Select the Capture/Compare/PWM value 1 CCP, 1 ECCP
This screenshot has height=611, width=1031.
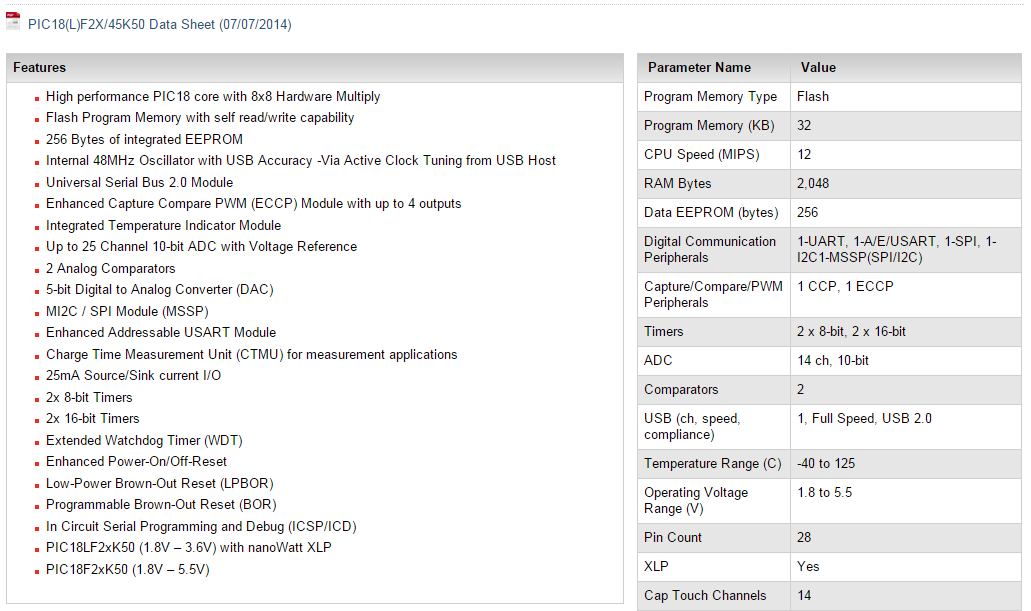845,286
